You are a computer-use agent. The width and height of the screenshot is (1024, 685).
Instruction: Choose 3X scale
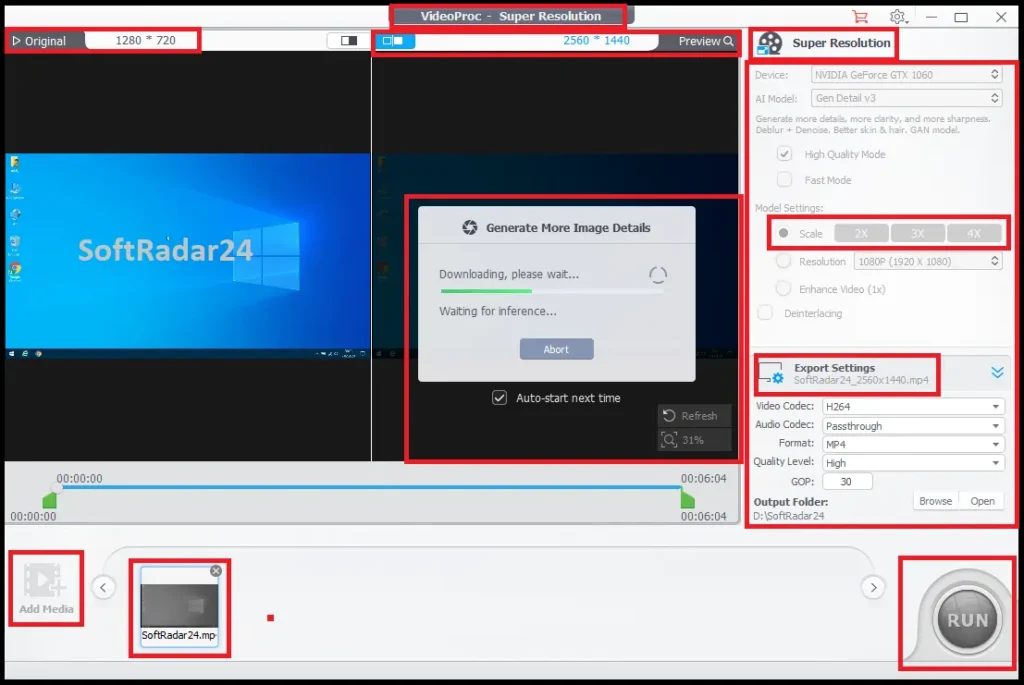[x=918, y=233]
